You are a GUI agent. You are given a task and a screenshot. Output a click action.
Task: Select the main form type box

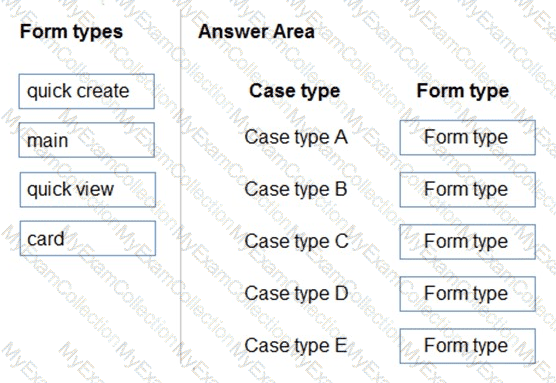[87, 140]
